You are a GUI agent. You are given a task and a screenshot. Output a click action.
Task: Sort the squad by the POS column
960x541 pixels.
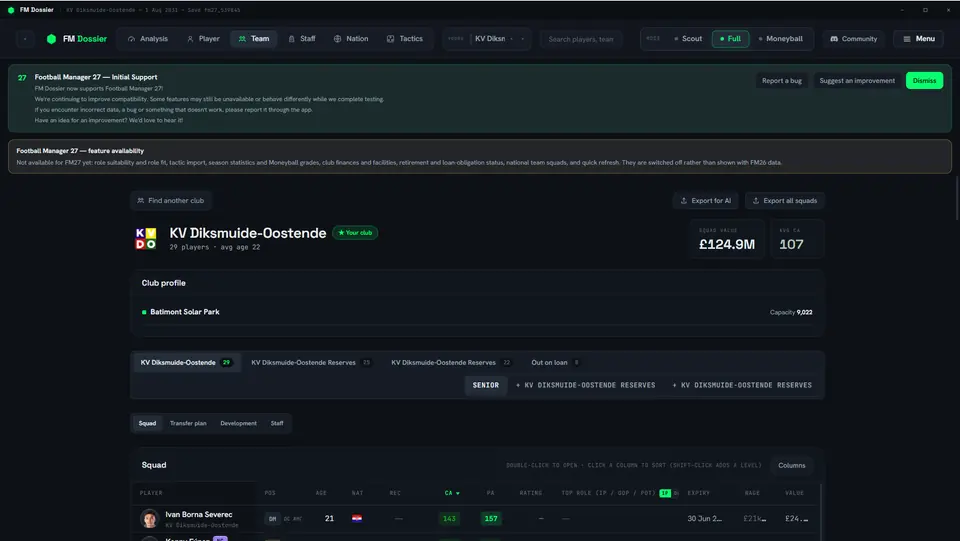tap(270, 493)
